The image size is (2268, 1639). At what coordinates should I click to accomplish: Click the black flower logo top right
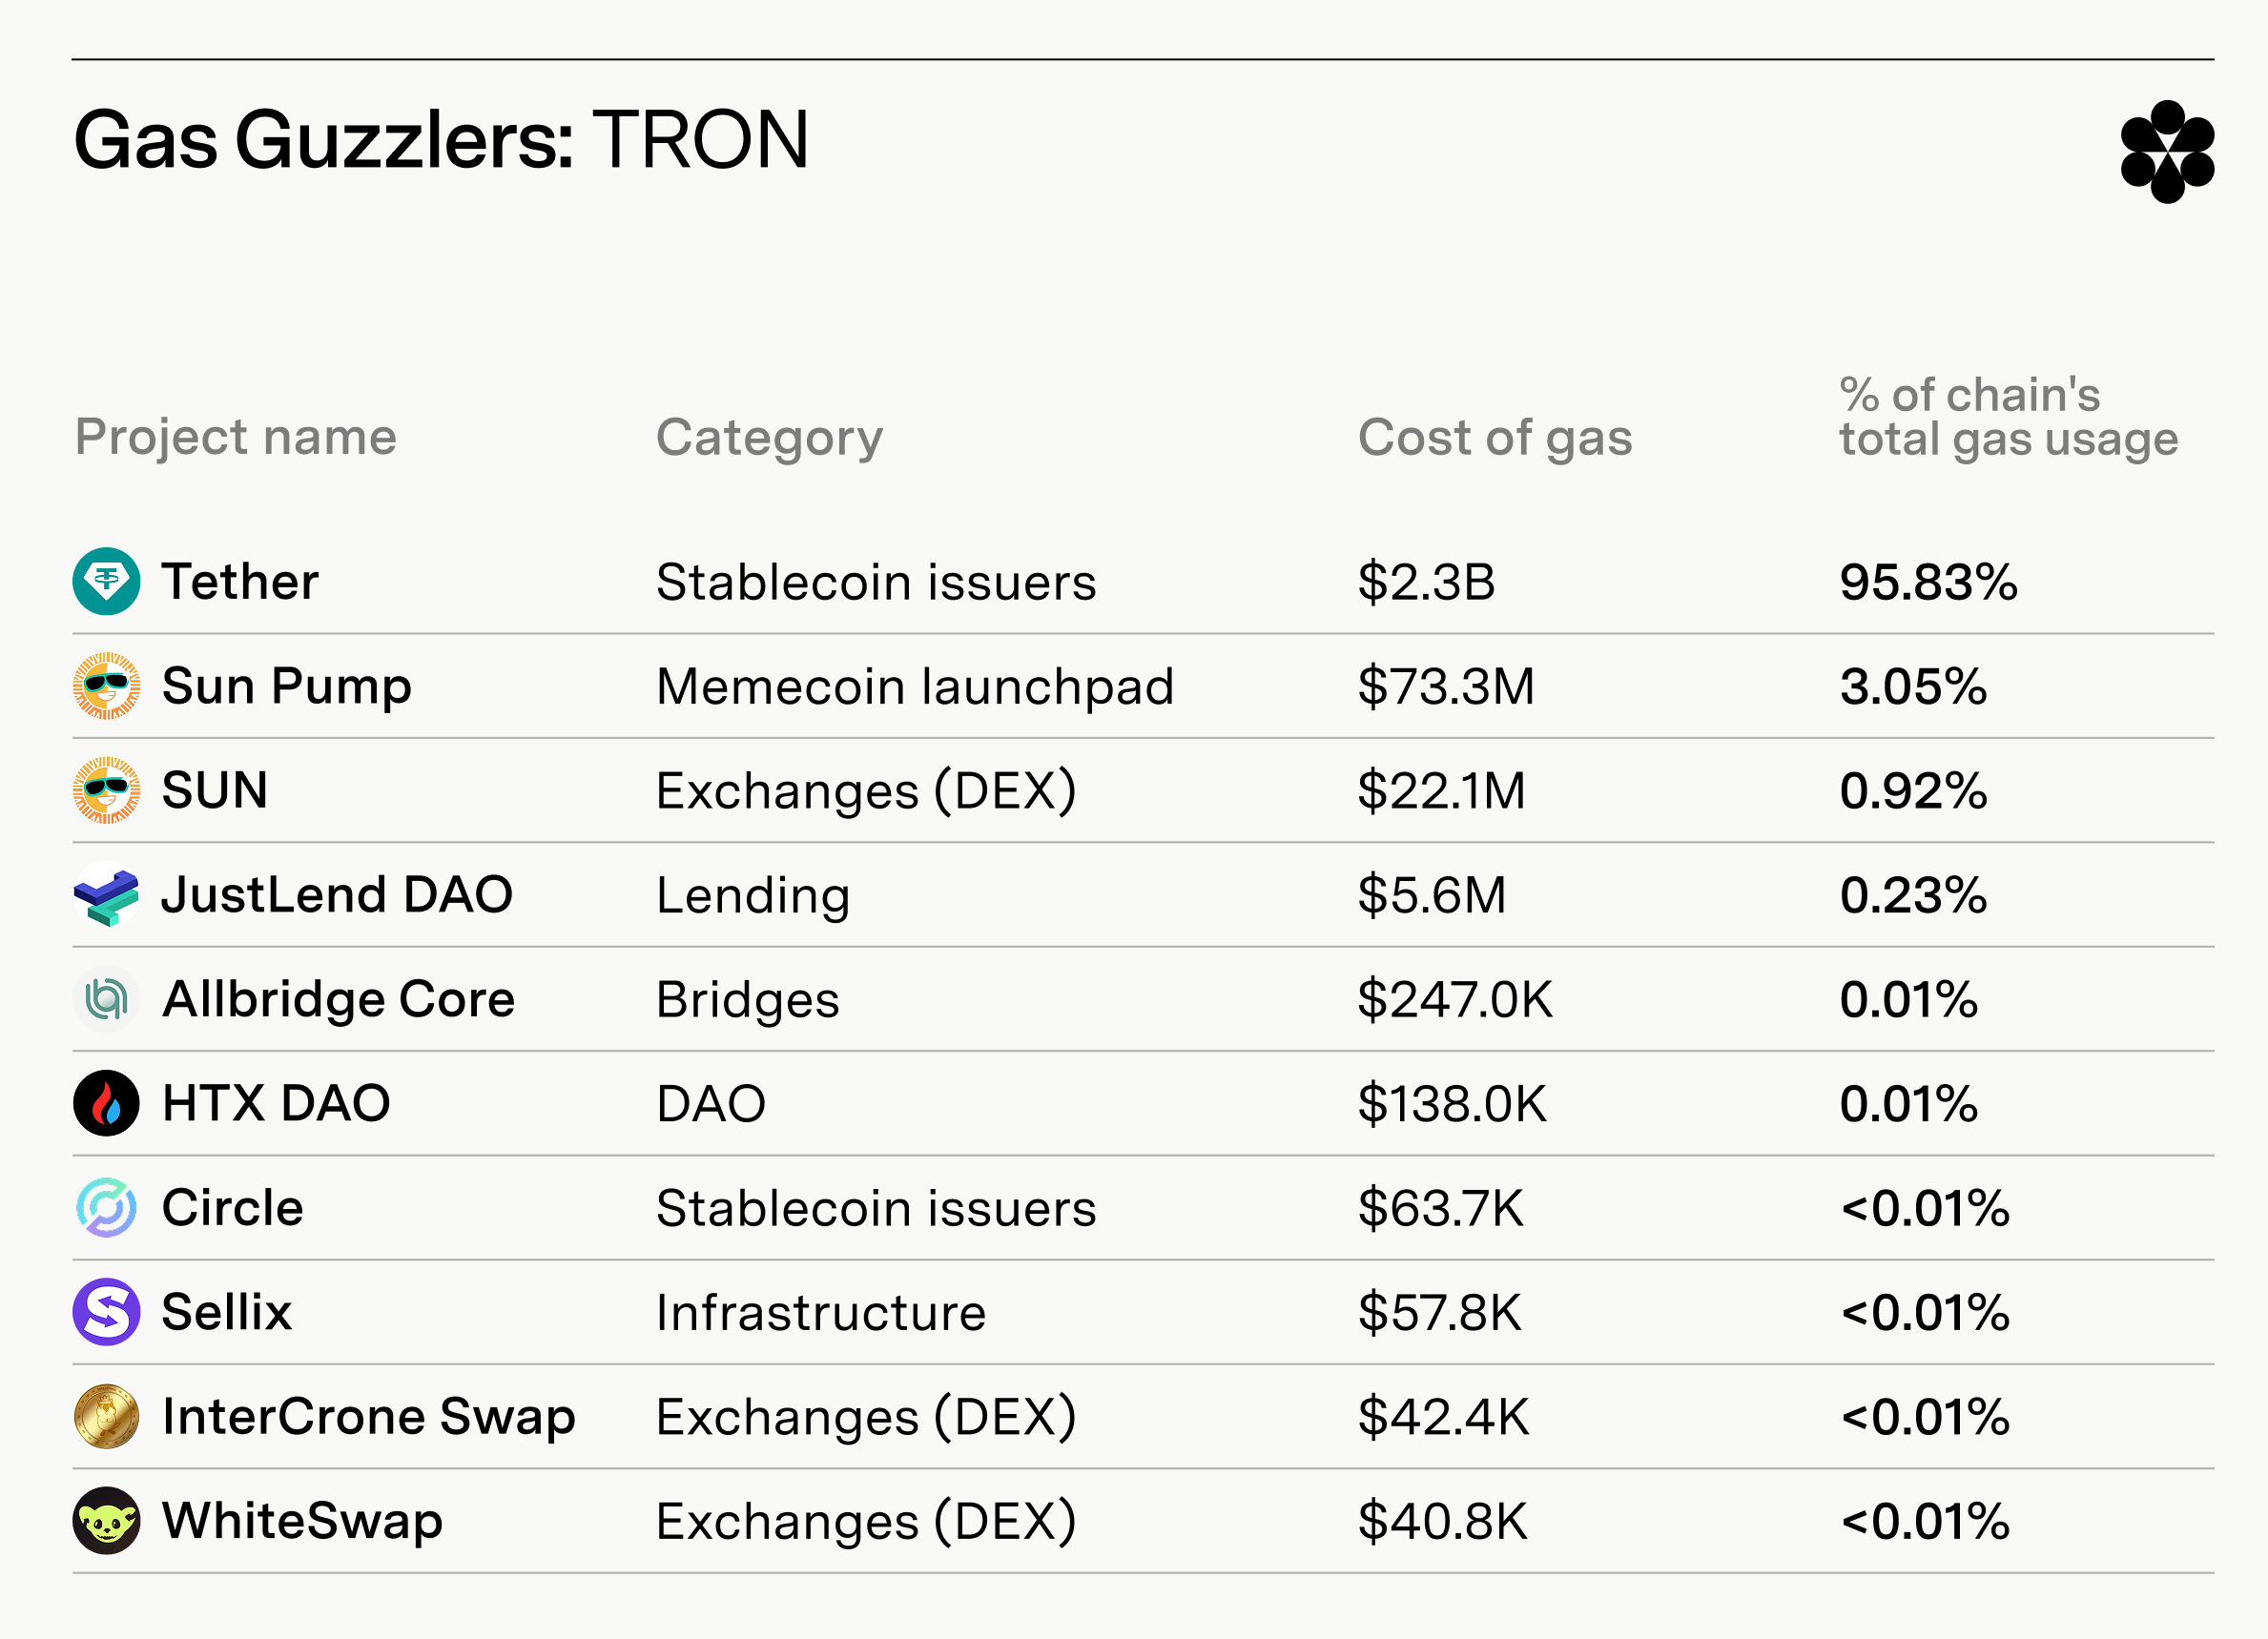click(x=2167, y=152)
